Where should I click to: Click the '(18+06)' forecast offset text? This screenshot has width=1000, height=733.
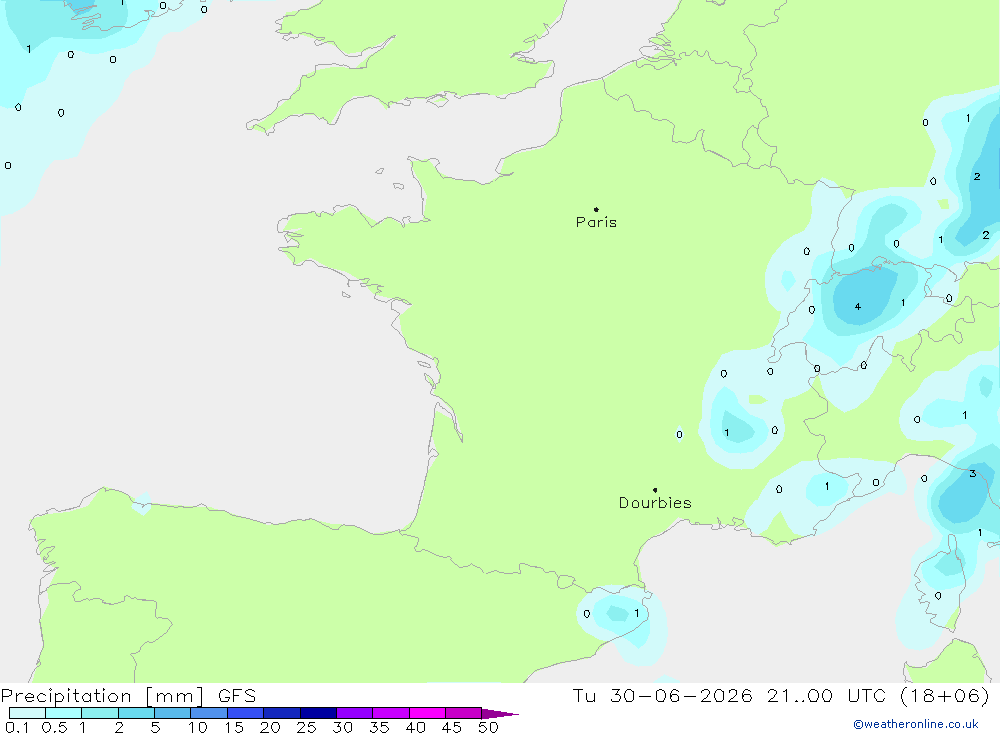click(x=945, y=695)
